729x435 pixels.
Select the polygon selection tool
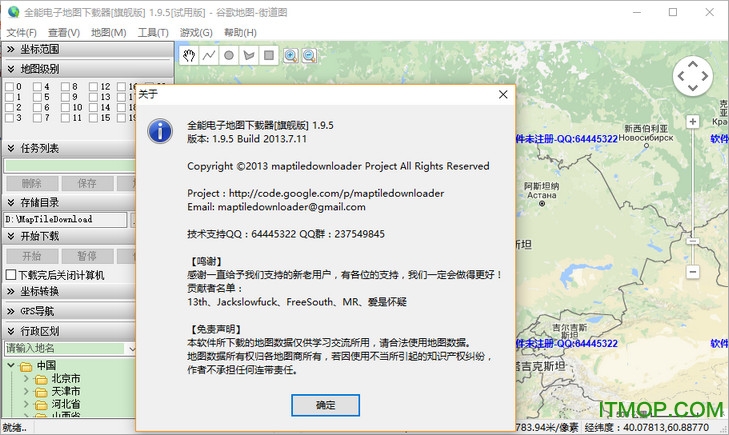[249, 56]
